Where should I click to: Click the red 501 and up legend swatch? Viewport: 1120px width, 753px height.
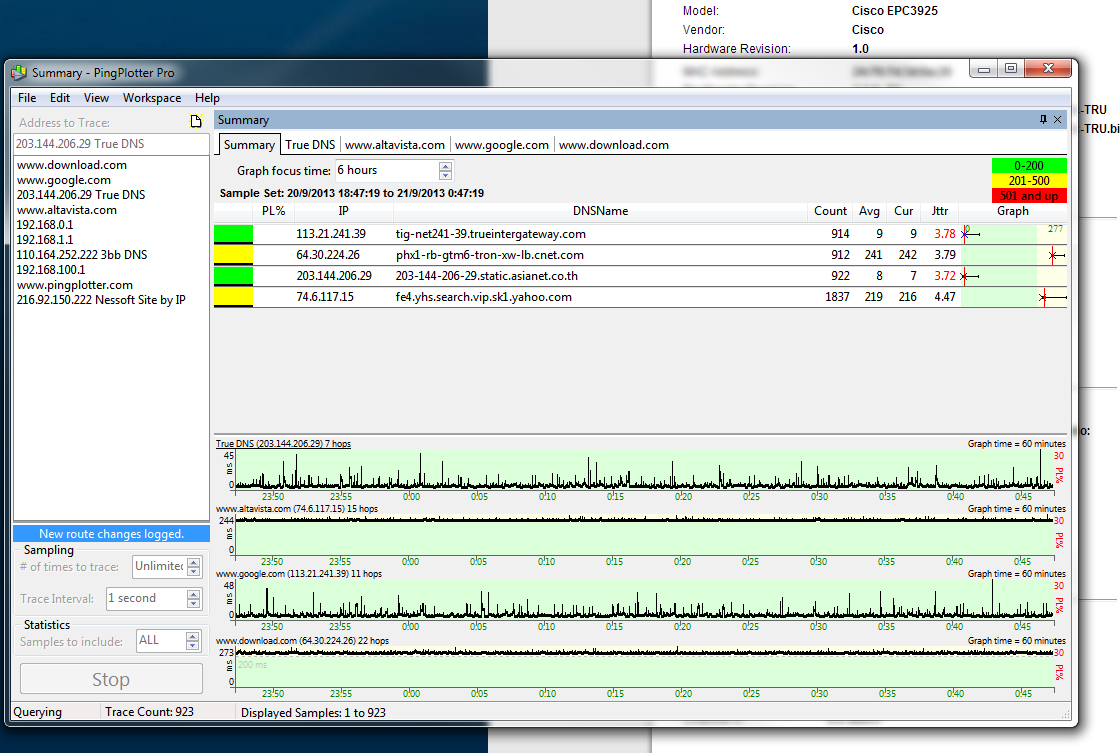(x=1029, y=196)
